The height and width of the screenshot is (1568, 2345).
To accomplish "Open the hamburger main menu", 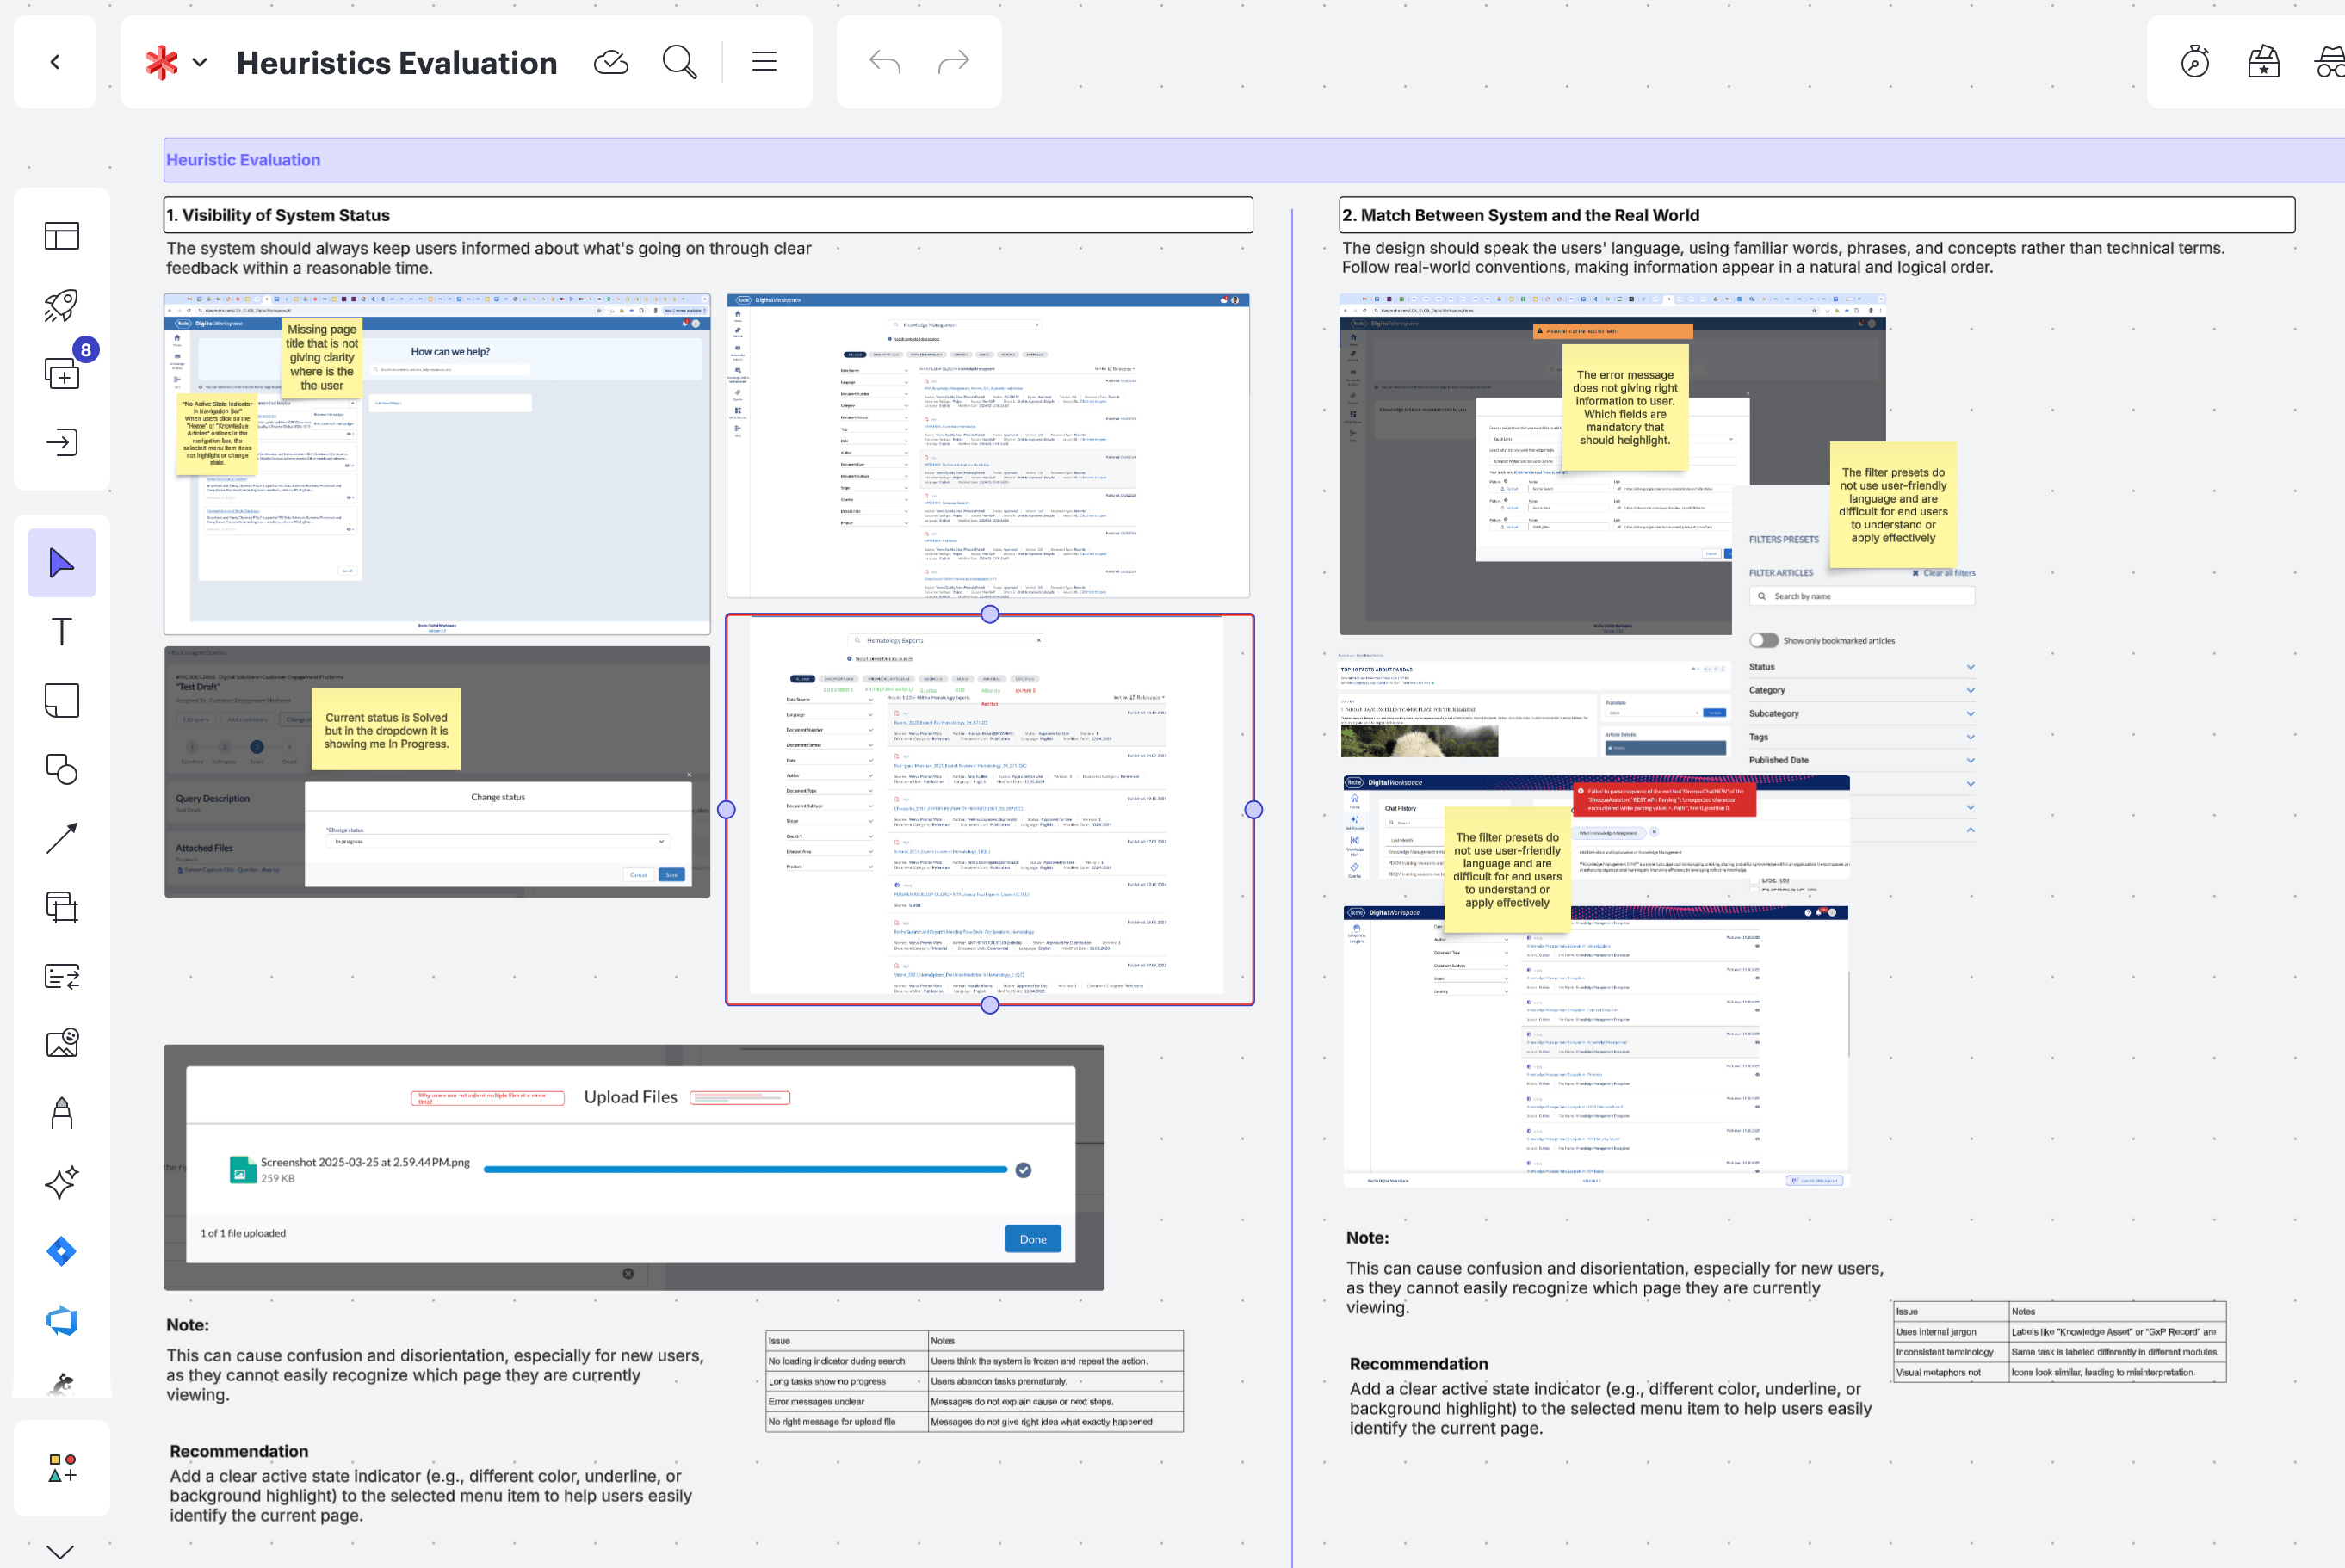I will (x=764, y=62).
